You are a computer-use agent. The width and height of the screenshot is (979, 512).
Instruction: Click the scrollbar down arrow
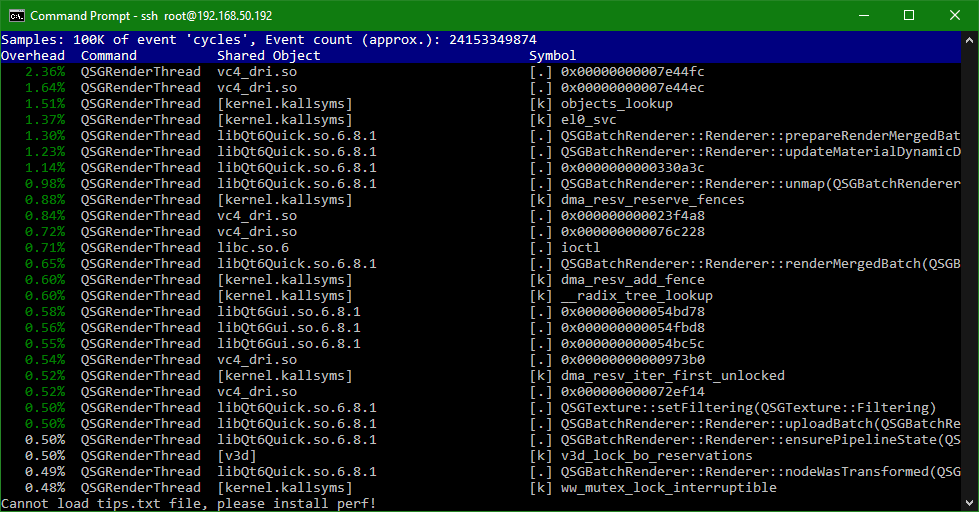tap(969, 502)
